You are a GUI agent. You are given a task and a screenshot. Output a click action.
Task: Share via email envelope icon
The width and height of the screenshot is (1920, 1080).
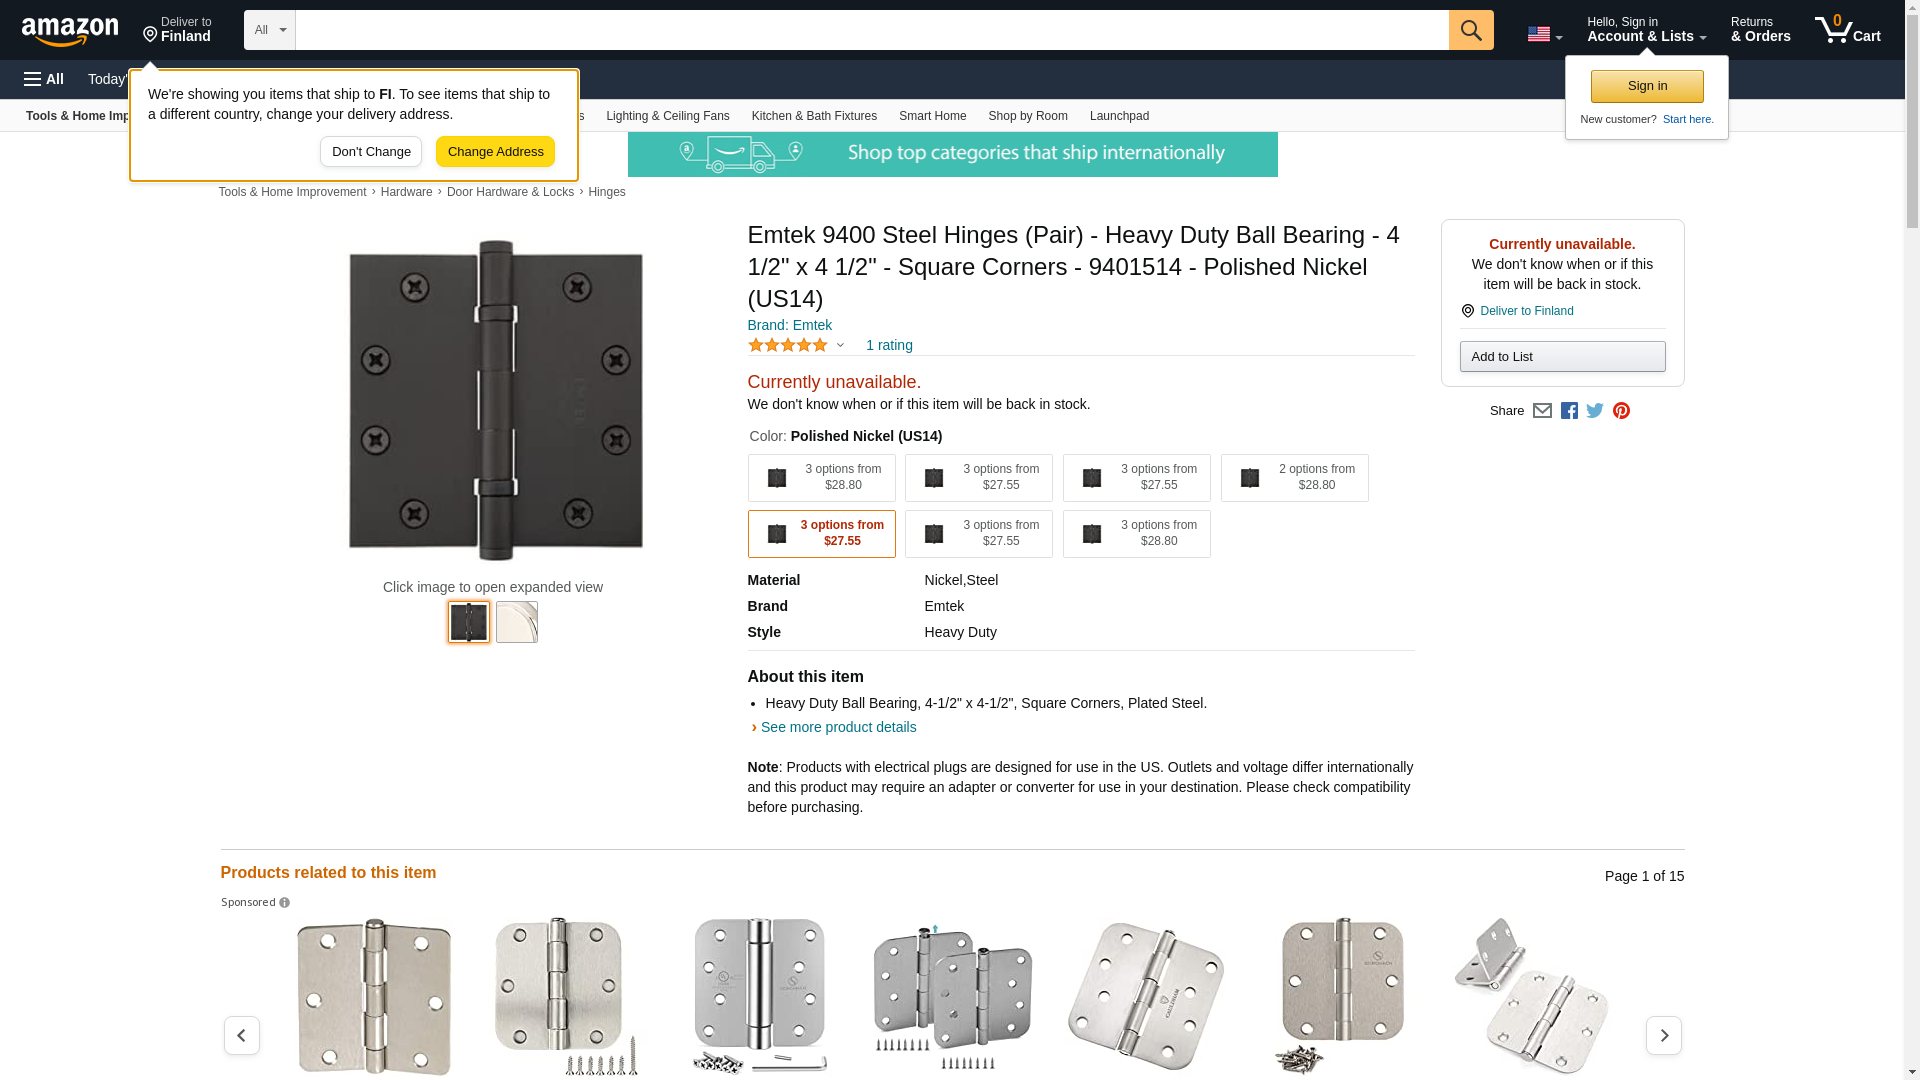pos(1542,411)
